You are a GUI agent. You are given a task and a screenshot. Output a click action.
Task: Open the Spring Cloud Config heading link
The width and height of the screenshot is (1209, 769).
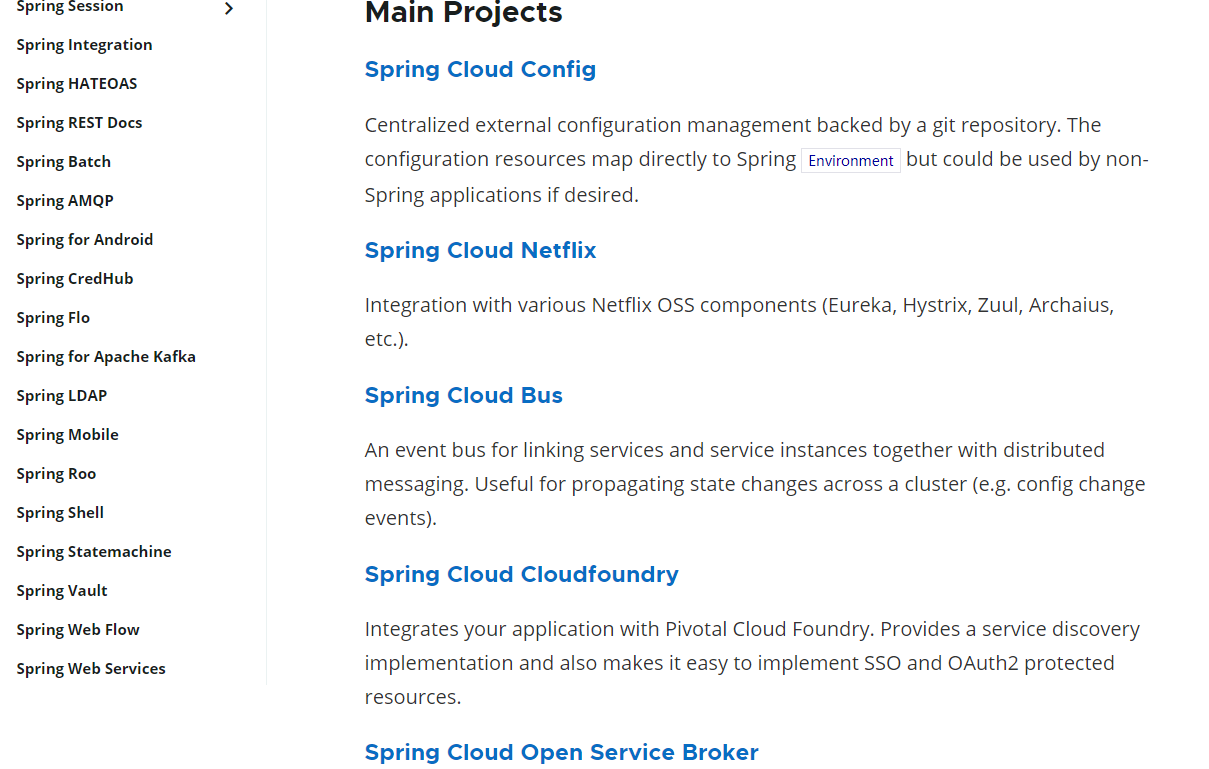(480, 70)
